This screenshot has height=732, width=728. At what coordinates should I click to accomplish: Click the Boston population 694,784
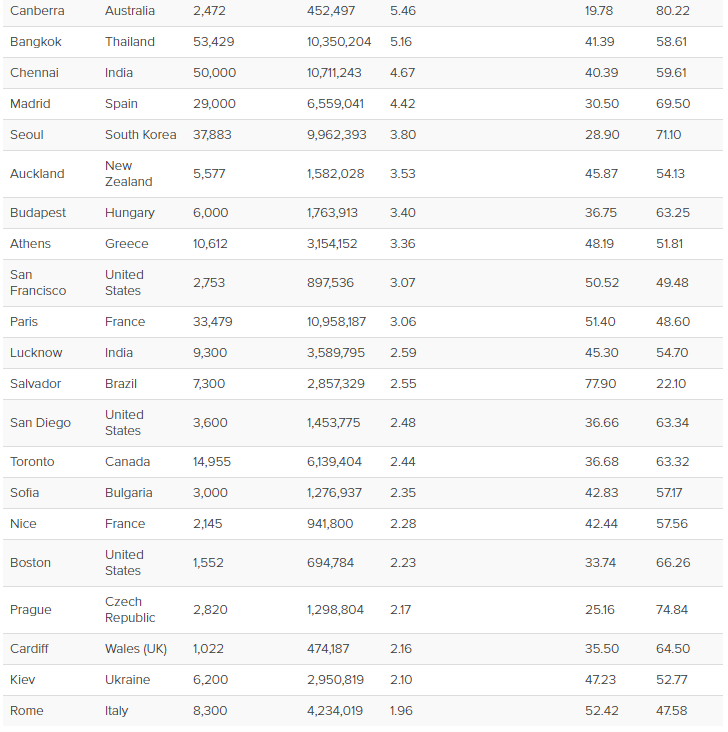[x=330, y=563]
